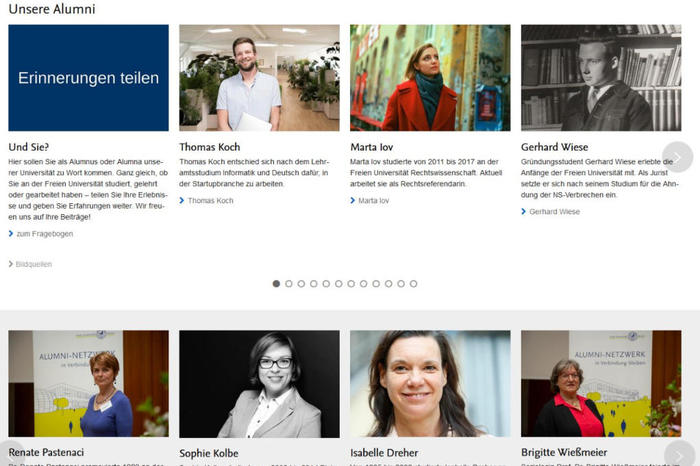This screenshot has height=466, width=700.
Task: Click the 'Marta Iov' arrow link
Action: click(373, 201)
